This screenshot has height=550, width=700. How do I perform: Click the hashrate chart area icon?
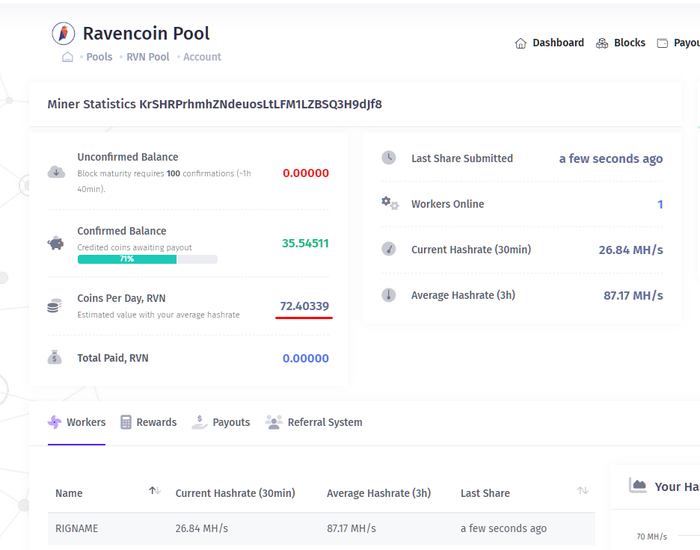638,485
